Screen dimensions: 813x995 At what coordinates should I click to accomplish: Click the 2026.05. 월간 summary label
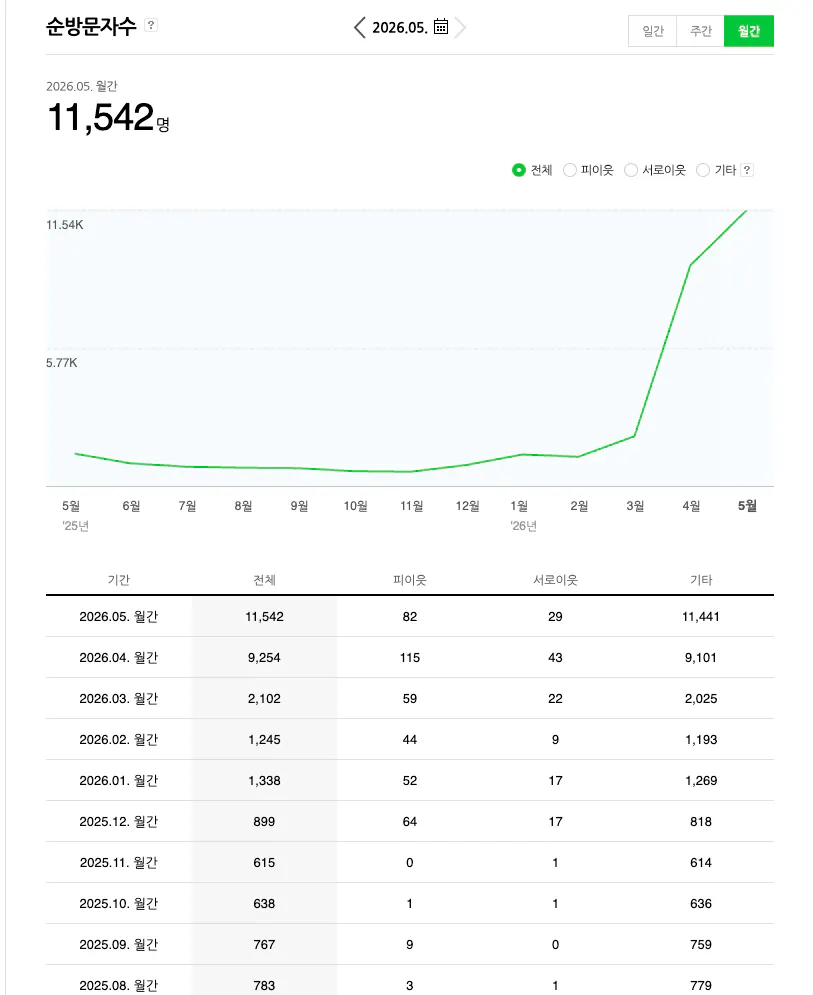click(x=82, y=86)
